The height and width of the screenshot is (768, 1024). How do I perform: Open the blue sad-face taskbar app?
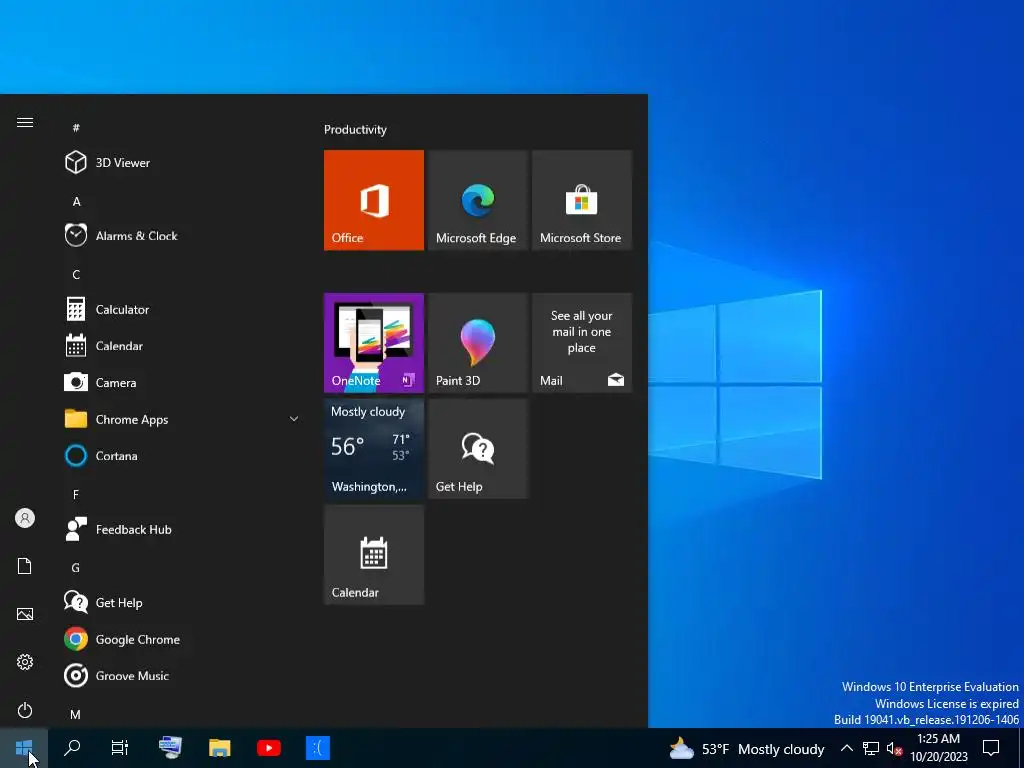317,748
